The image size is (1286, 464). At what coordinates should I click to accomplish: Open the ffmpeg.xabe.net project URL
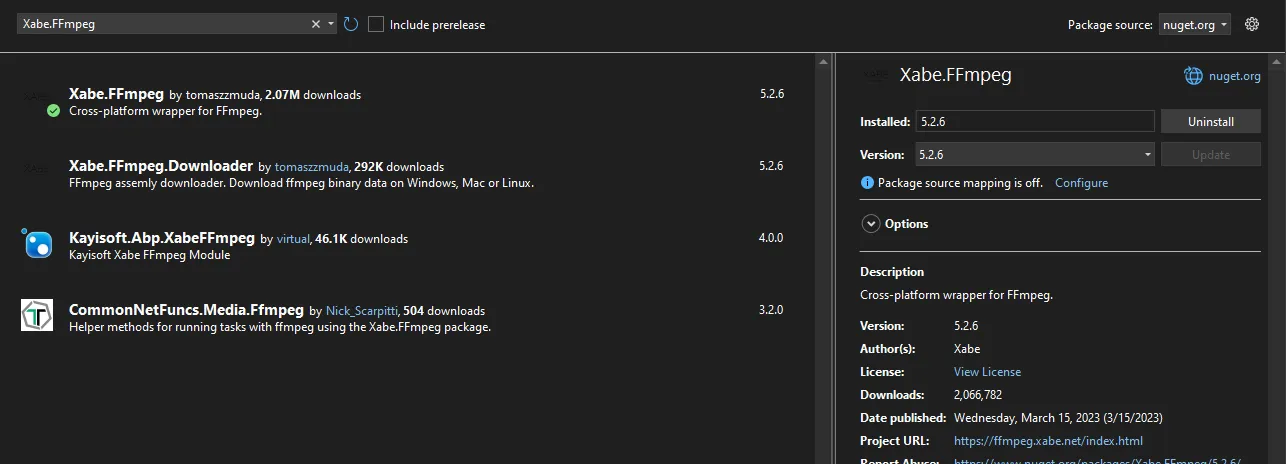click(x=1048, y=440)
